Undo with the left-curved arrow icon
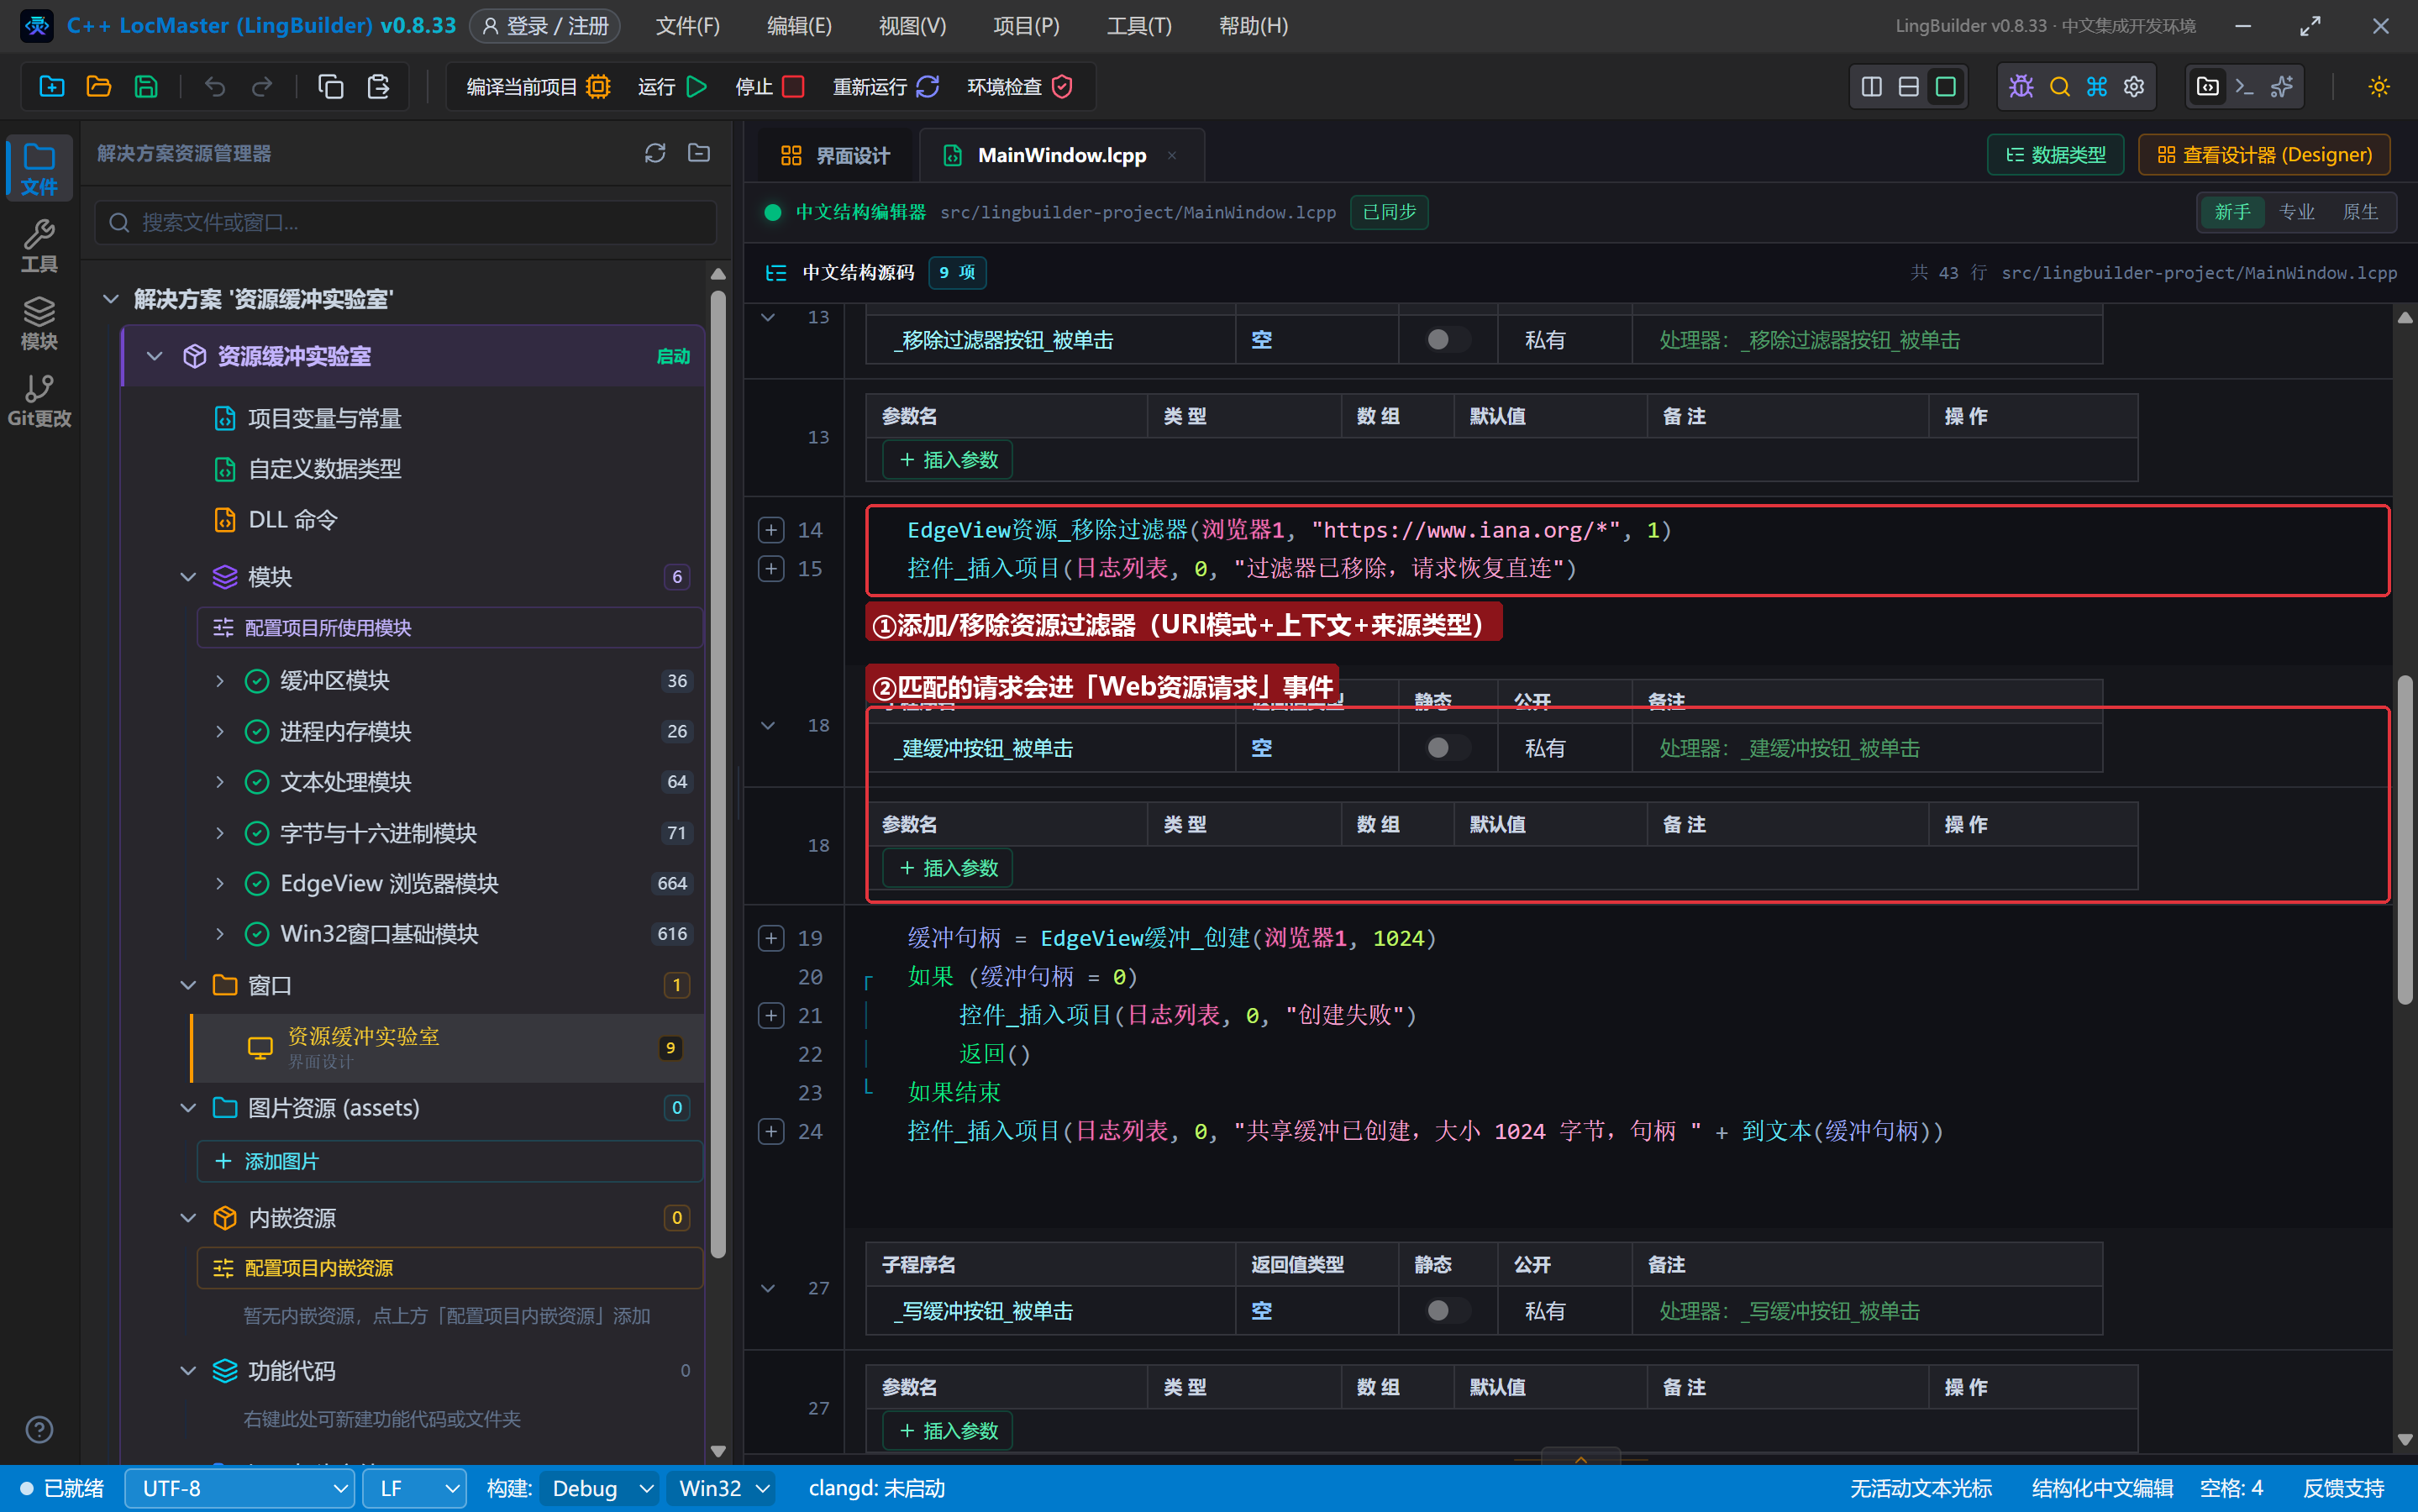The image size is (2418, 1512). 215,87
